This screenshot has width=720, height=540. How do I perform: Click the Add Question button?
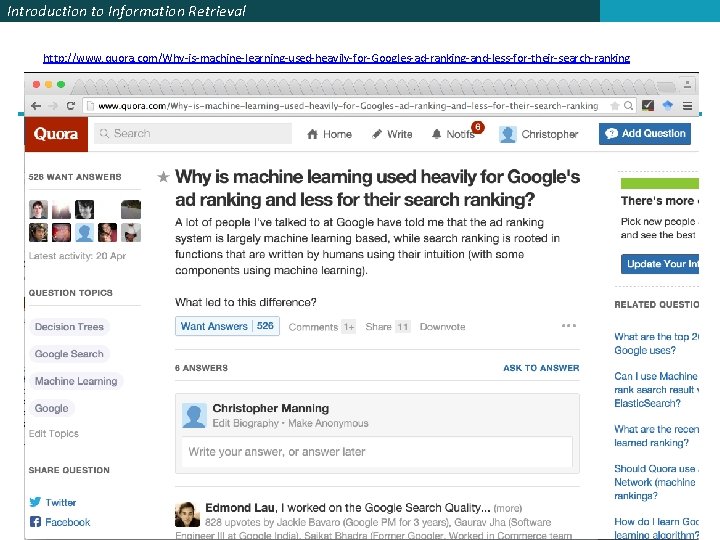pos(645,134)
